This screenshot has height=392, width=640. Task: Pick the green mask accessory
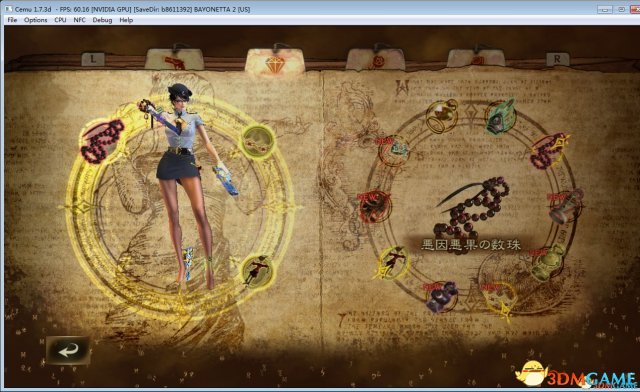501,116
